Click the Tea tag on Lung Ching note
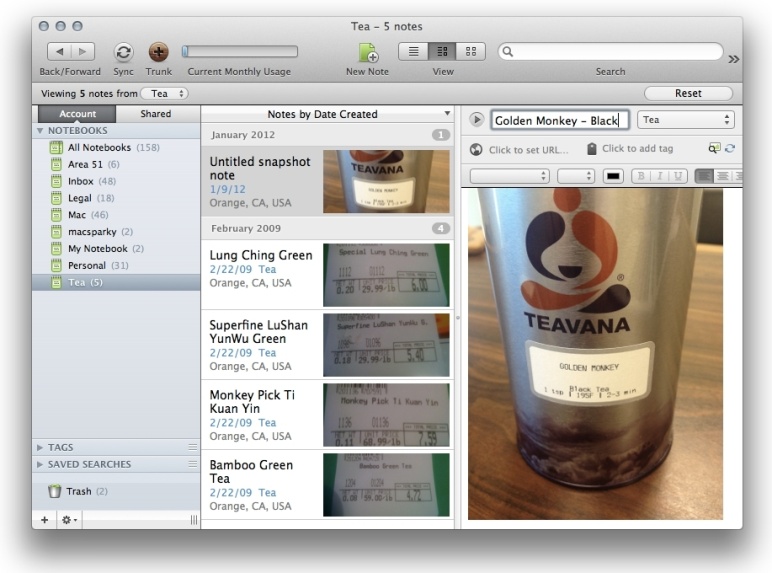Screen dimensions: 772x573 pos(267,269)
